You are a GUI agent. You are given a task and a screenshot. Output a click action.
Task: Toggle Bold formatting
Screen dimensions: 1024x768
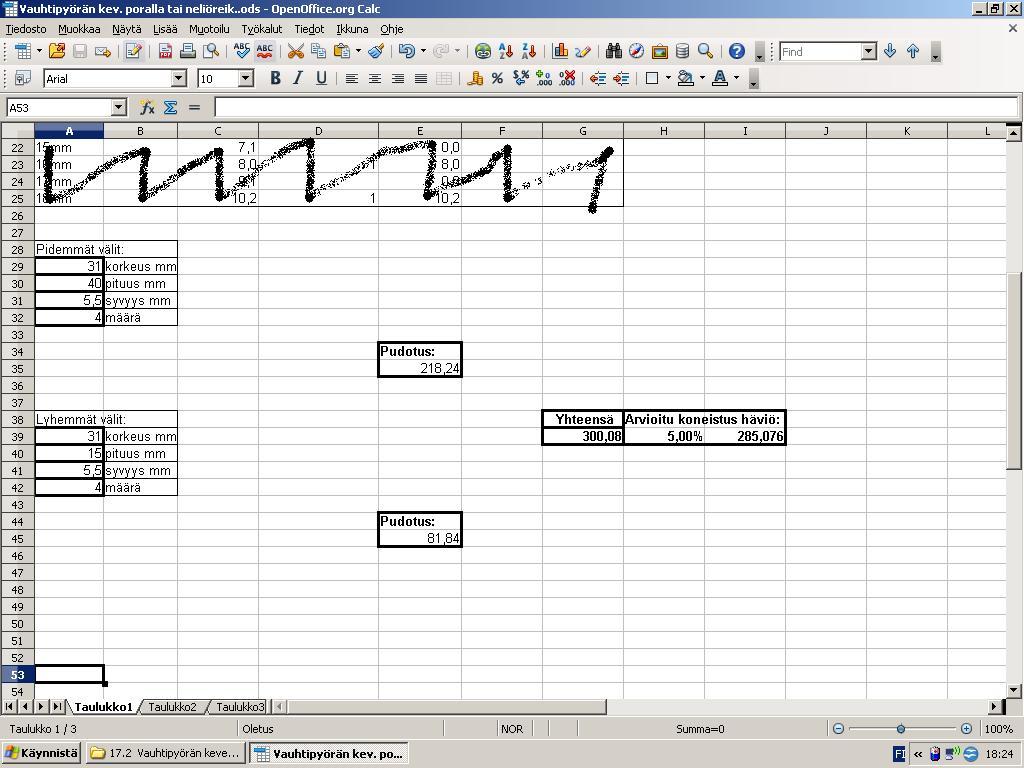275,78
